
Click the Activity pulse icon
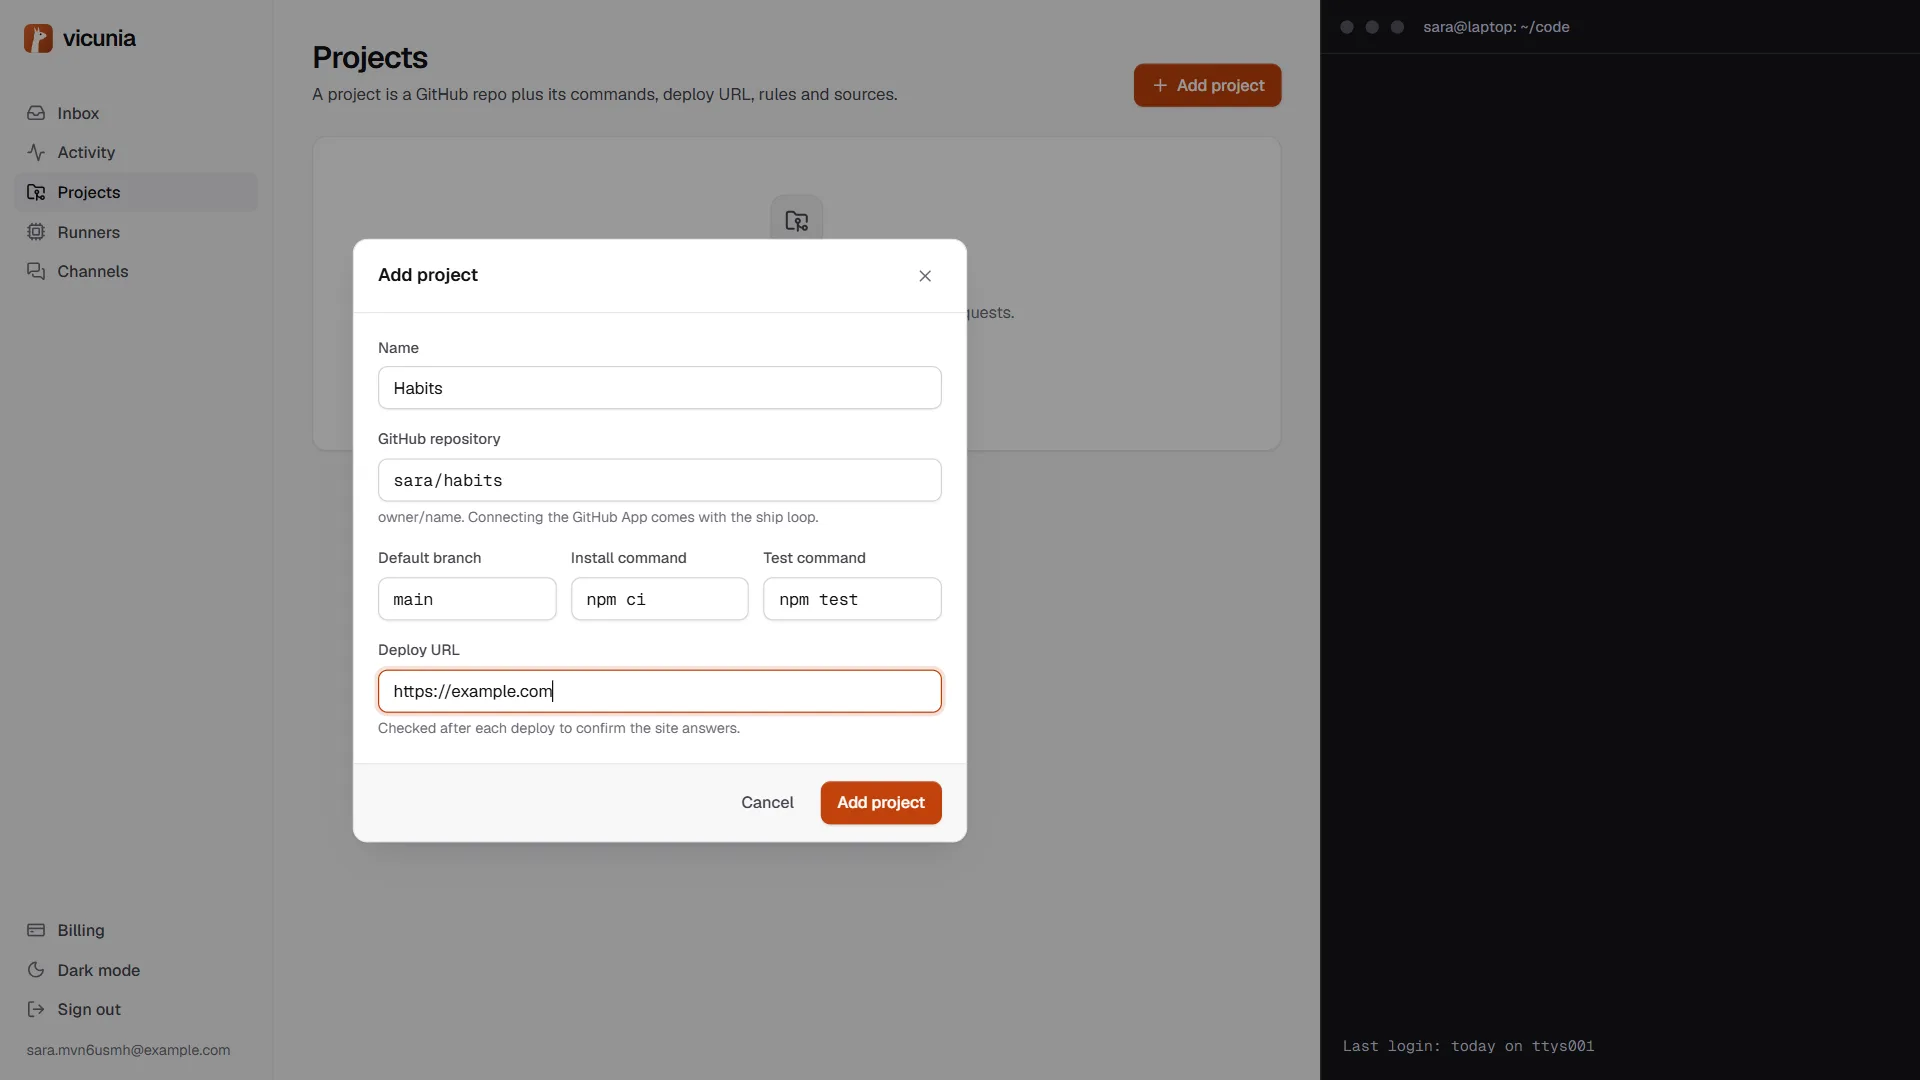point(36,152)
